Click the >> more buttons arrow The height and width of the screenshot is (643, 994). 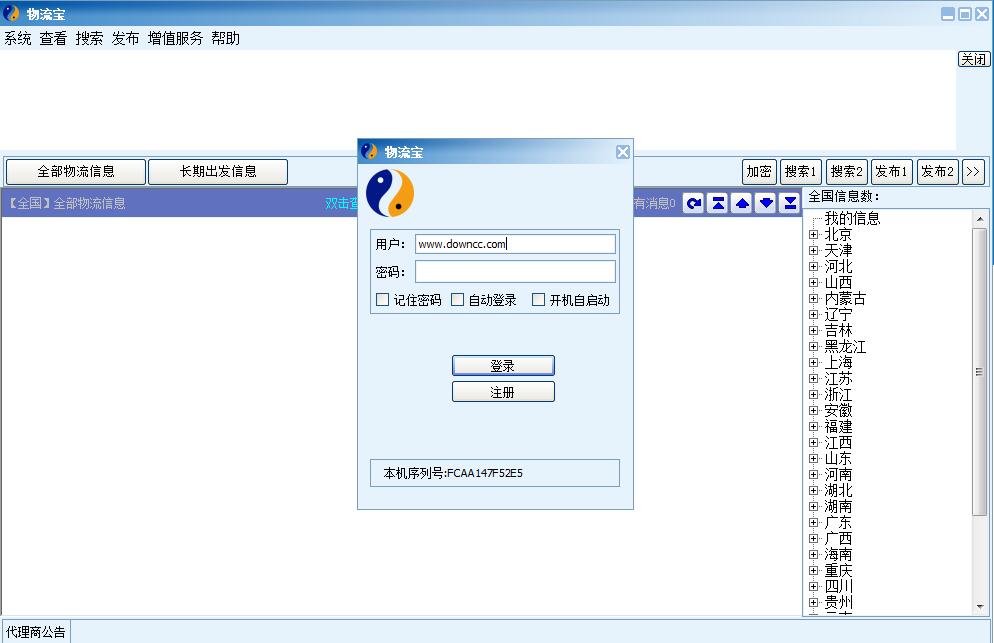tap(973, 171)
